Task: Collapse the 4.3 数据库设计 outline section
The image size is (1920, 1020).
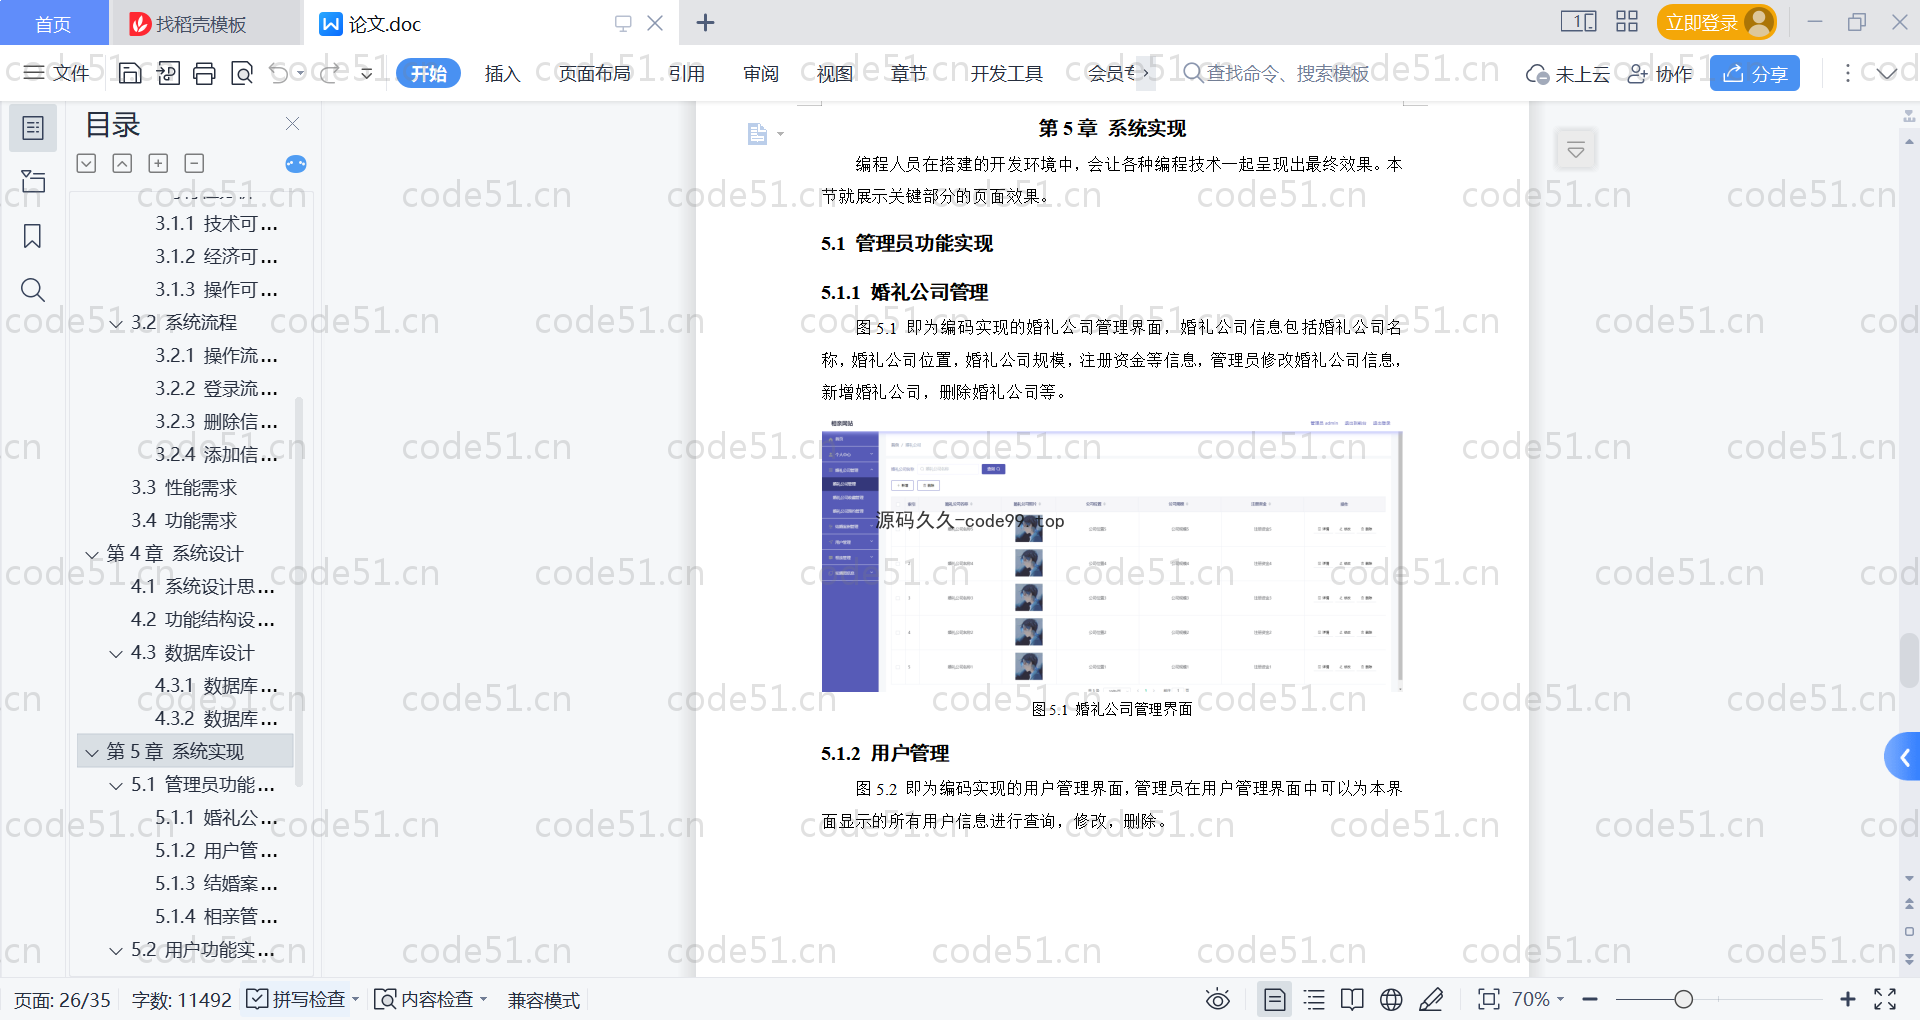Action: [116, 653]
